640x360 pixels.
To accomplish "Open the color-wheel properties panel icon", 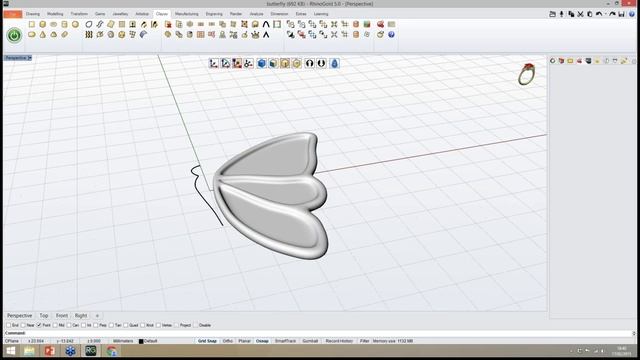I will [553, 61].
